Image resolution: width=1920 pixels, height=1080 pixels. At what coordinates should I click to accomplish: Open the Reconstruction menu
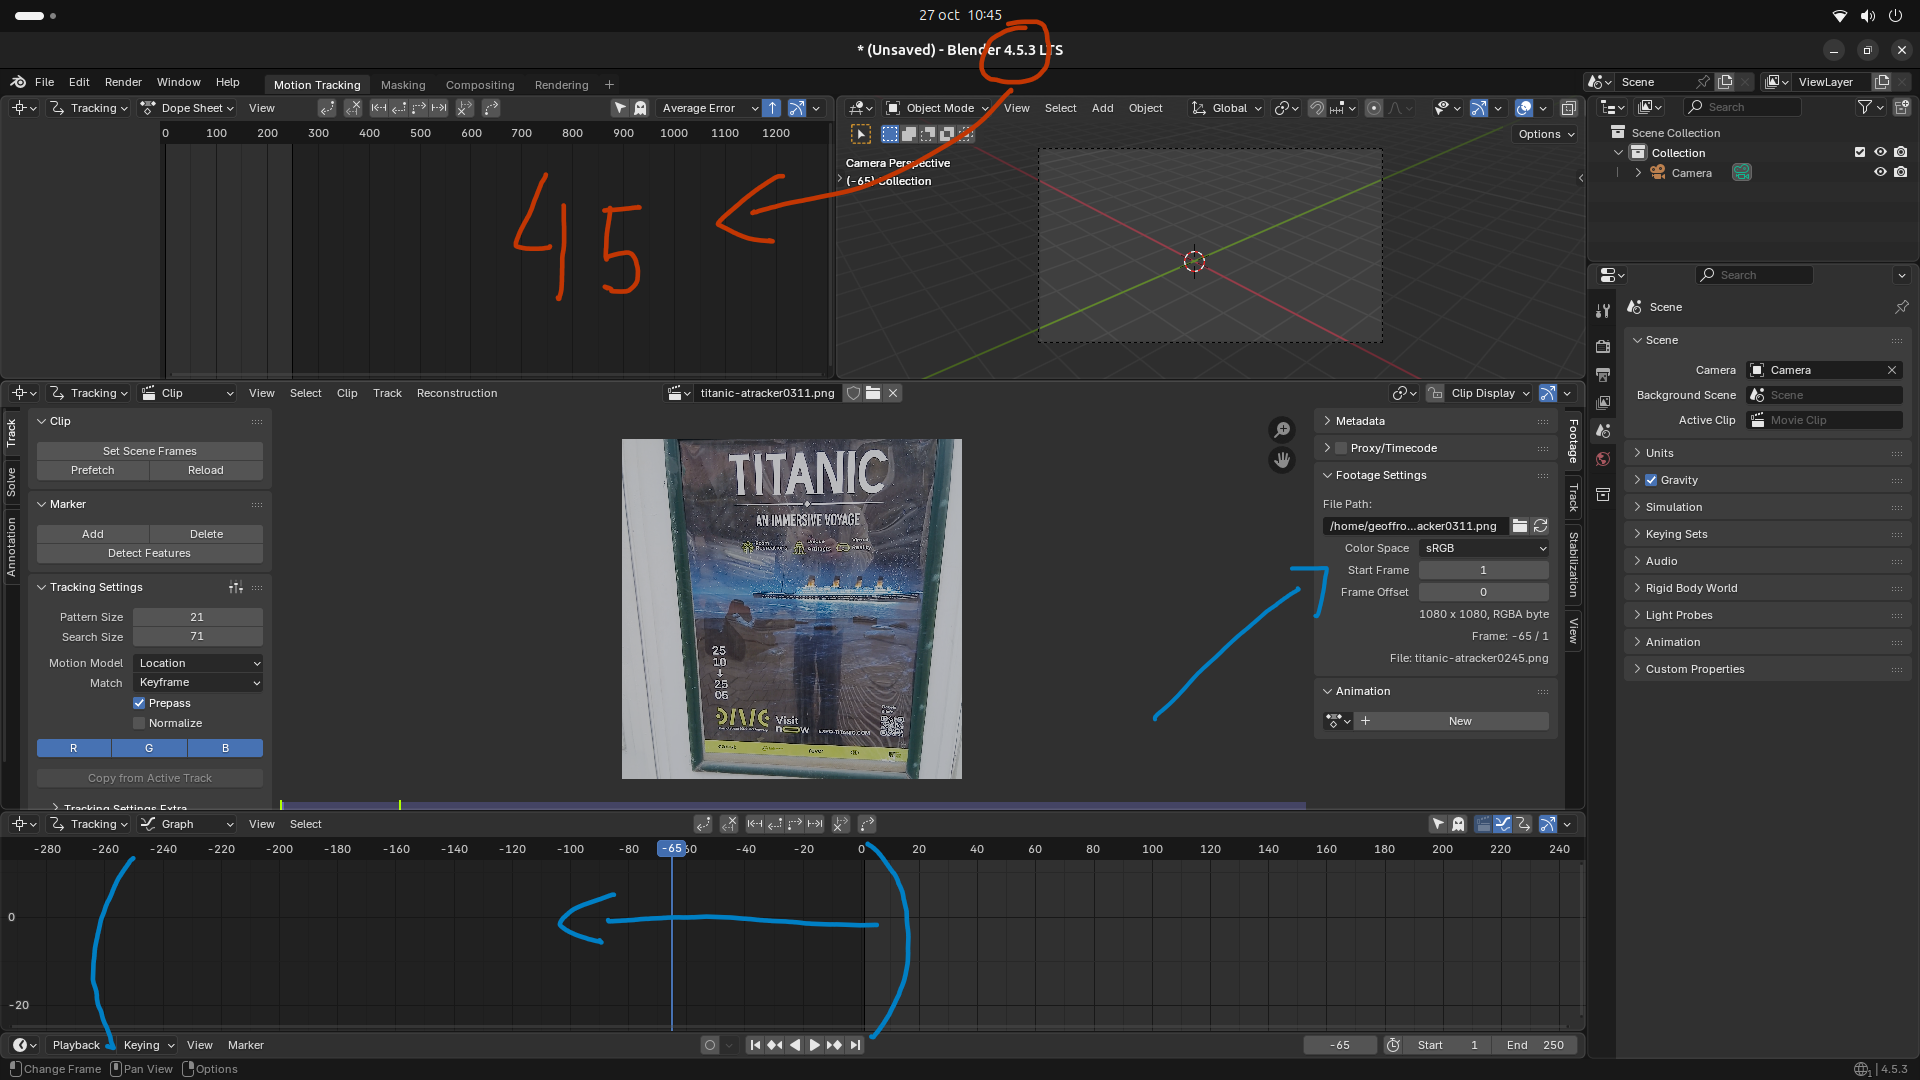(x=457, y=393)
